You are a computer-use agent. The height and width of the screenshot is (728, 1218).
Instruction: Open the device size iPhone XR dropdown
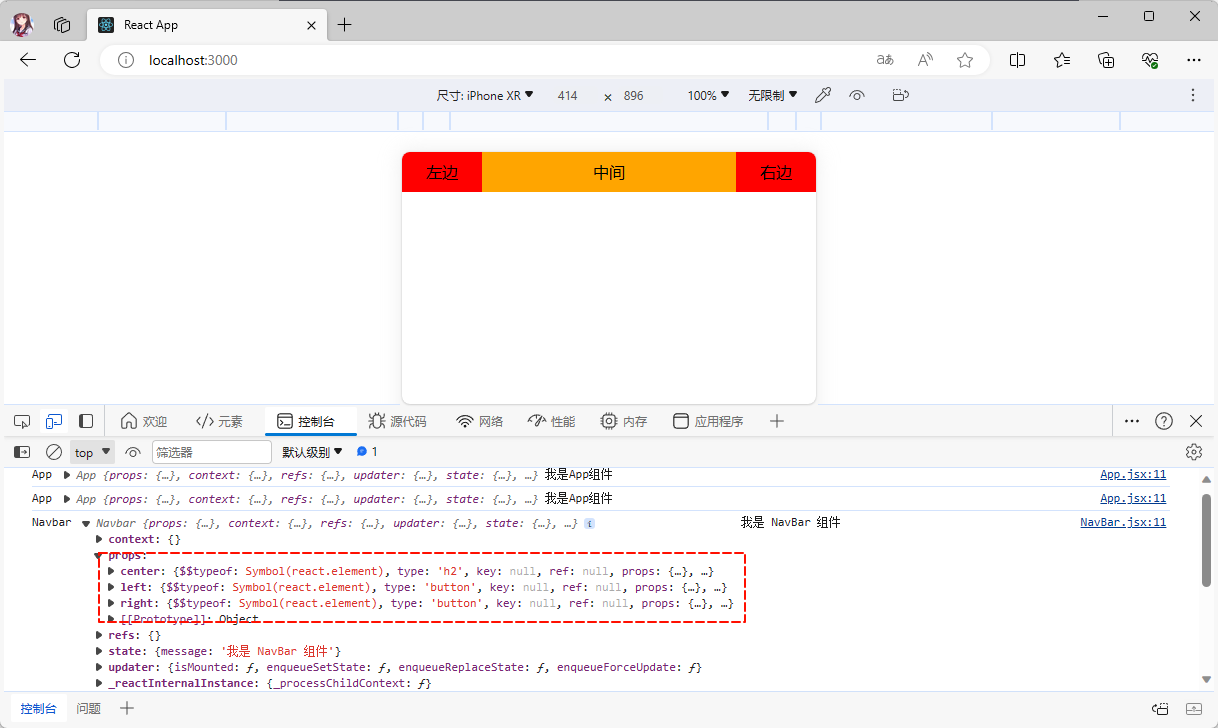pyautogui.click(x=485, y=95)
